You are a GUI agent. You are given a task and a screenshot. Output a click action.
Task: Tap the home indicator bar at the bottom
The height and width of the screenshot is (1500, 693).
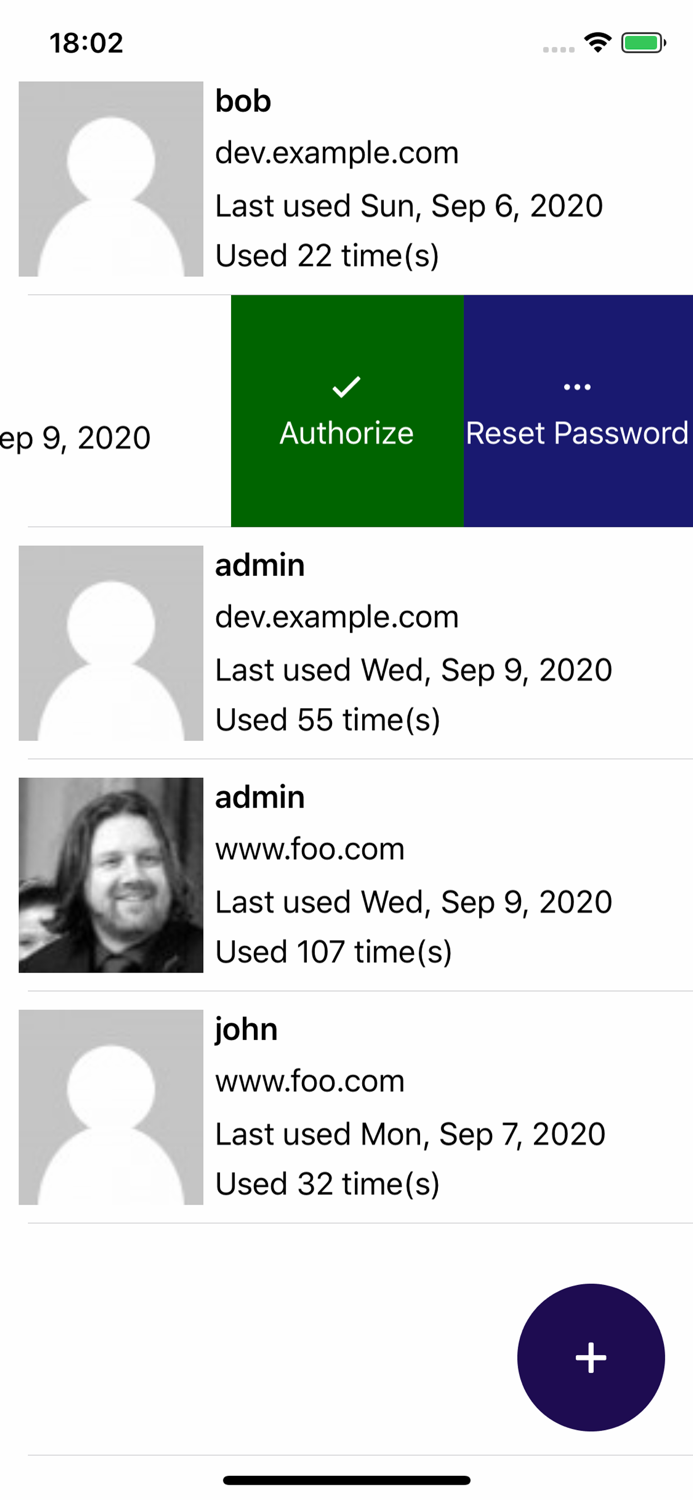pyautogui.click(x=346, y=1480)
